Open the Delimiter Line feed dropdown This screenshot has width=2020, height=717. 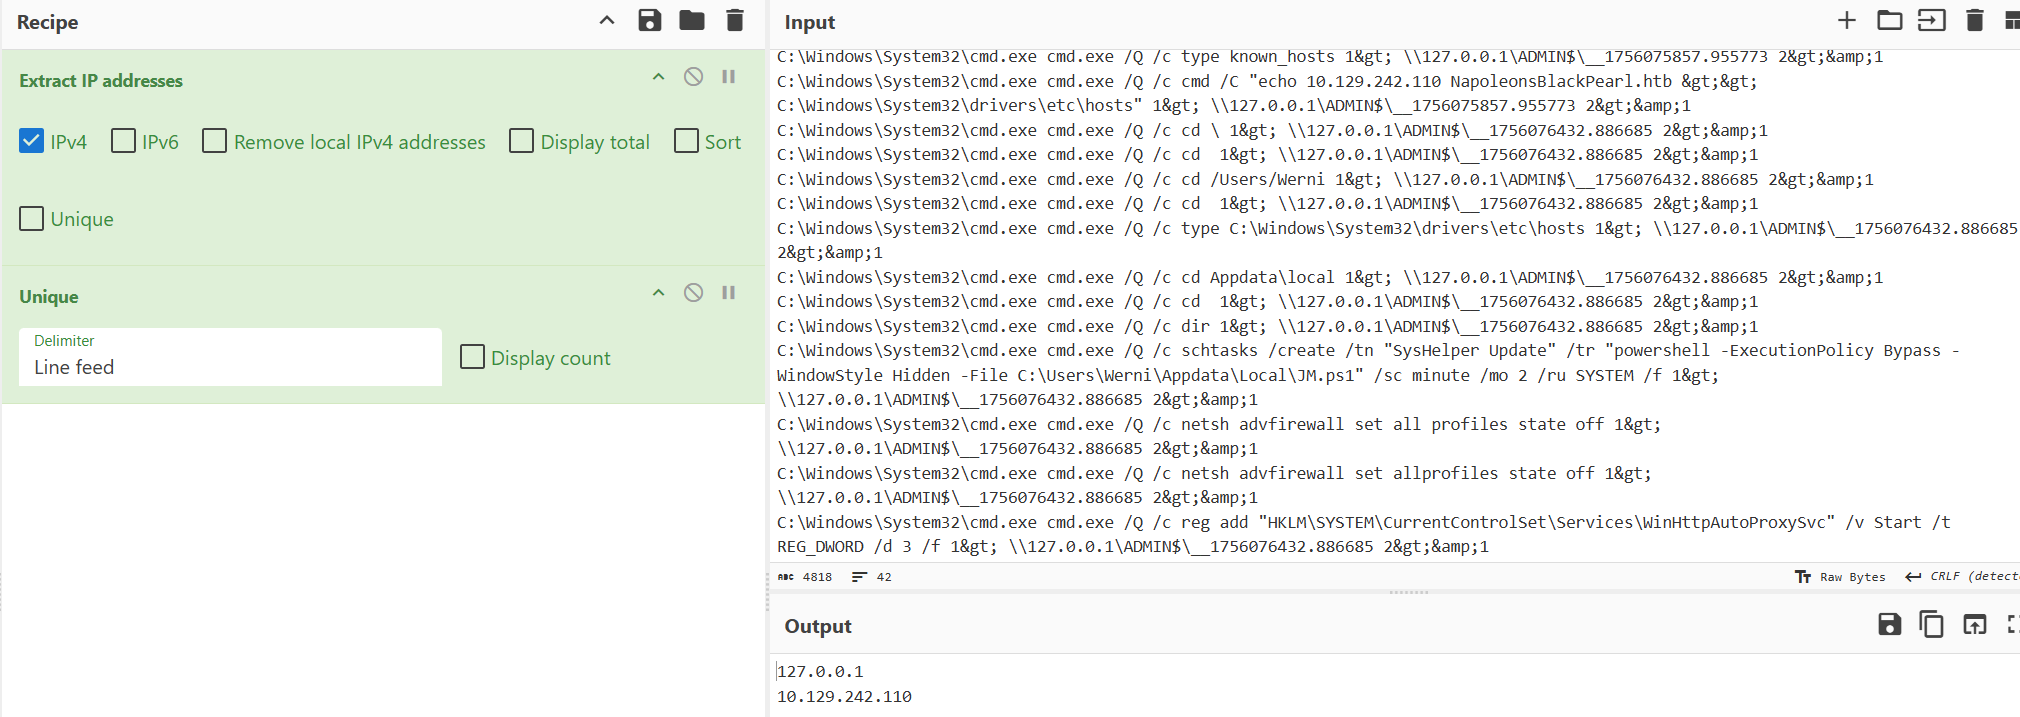pos(230,357)
